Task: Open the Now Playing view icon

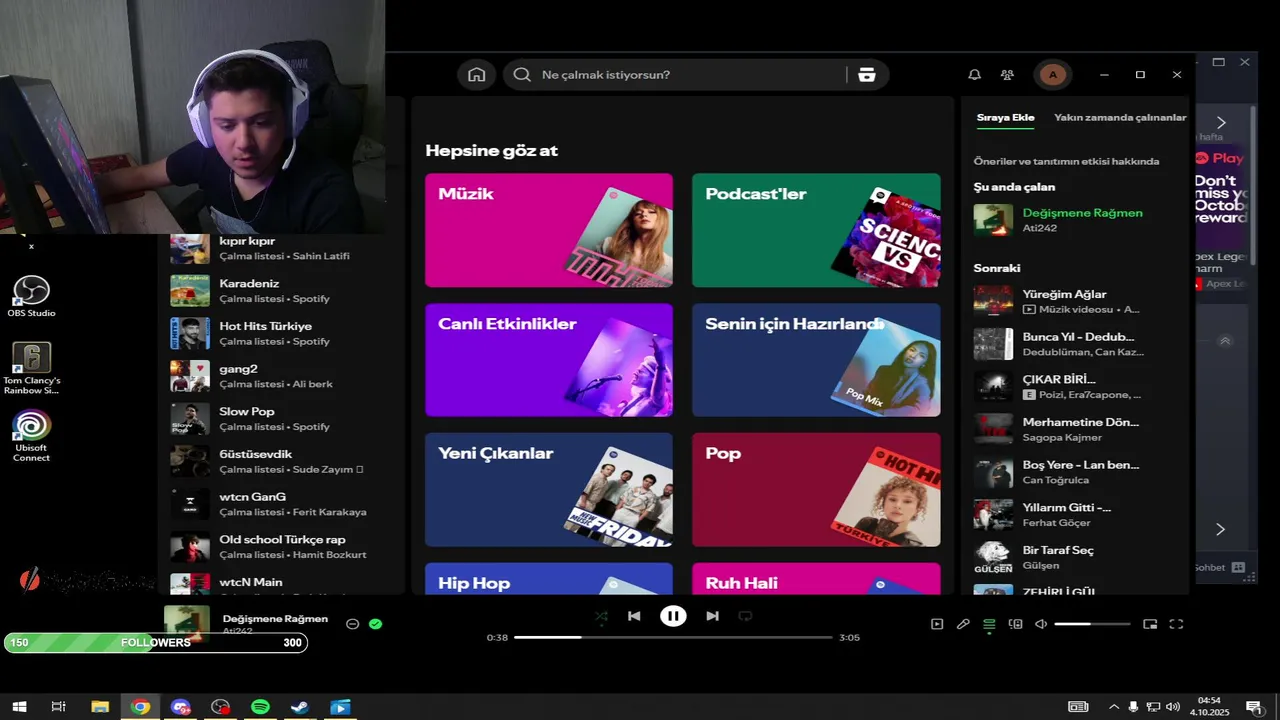Action: tap(937, 624)
